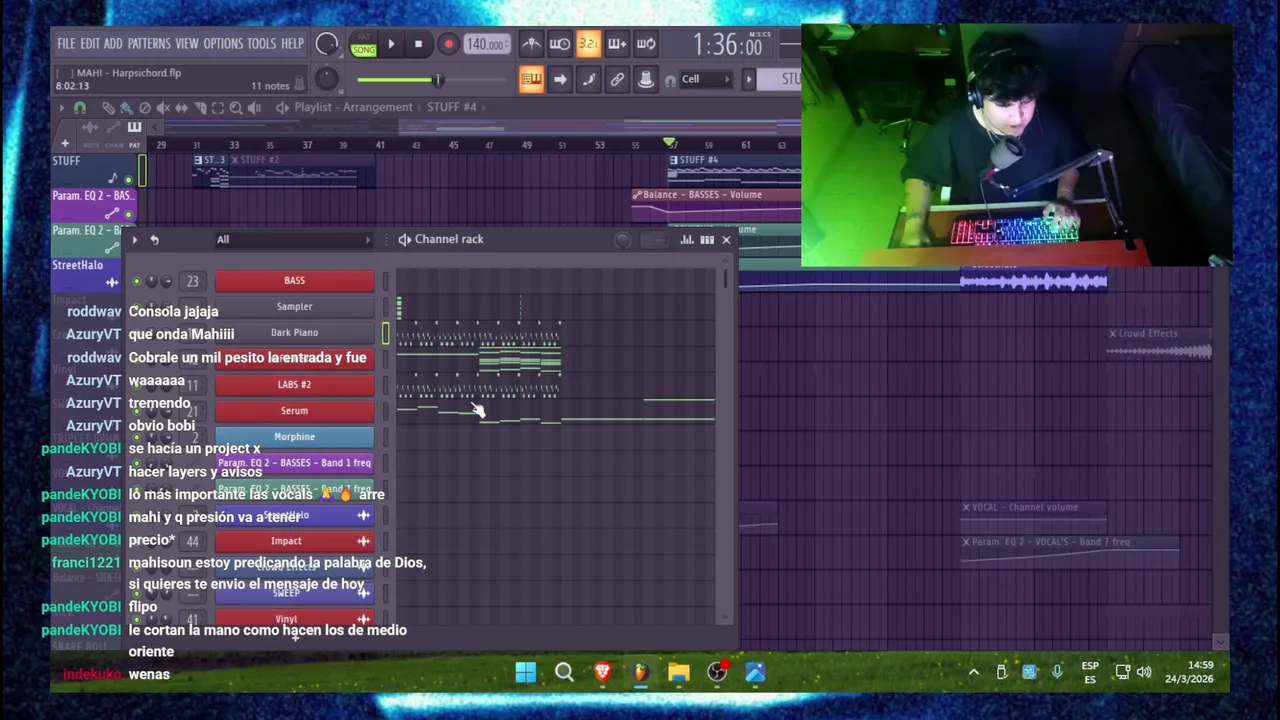Toggle the highlighted countdown 3.2 icon
This screenshot has width=1280, height=720.
(589, 44)
